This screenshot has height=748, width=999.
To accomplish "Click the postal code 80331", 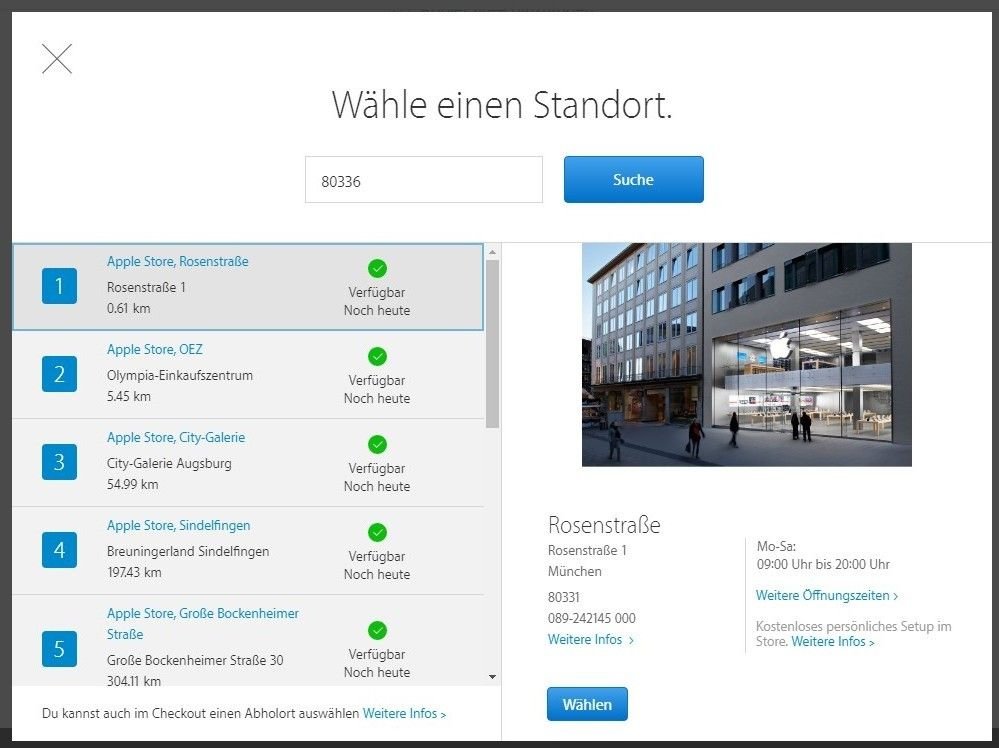I will (564, 597).
